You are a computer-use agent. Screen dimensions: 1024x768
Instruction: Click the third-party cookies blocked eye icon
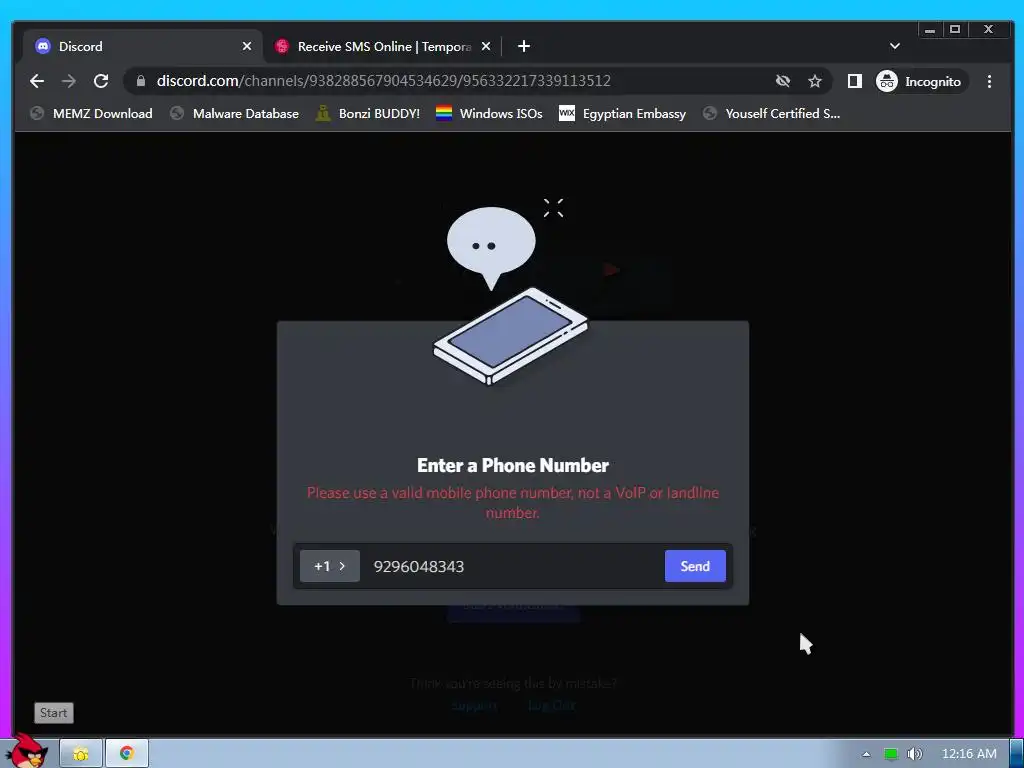[x=782, y=81]
